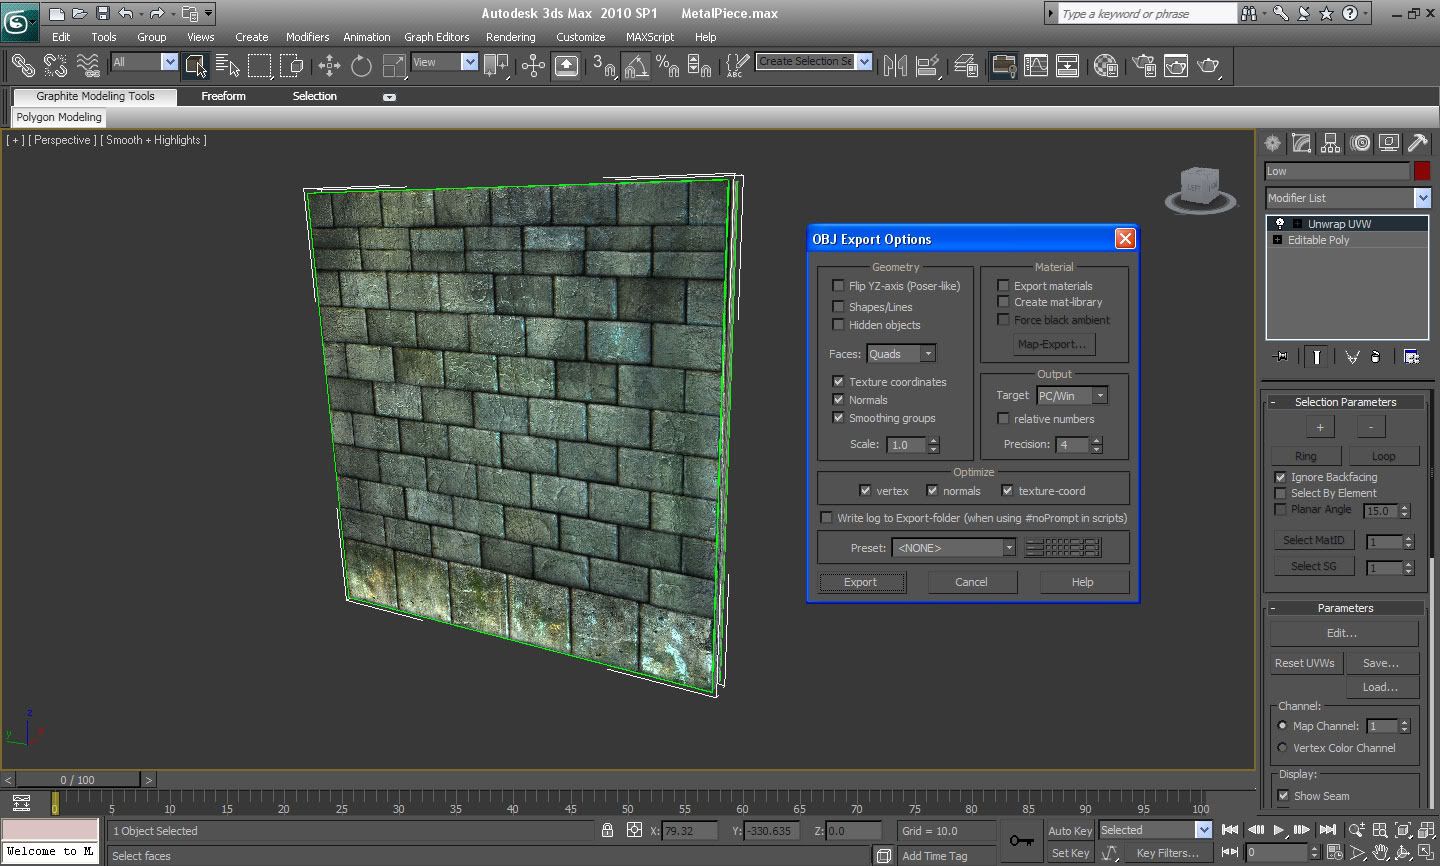The image size is (1440, 866).
Task: Click the Set Keys key icon
Action: (x=1021, y=841)
